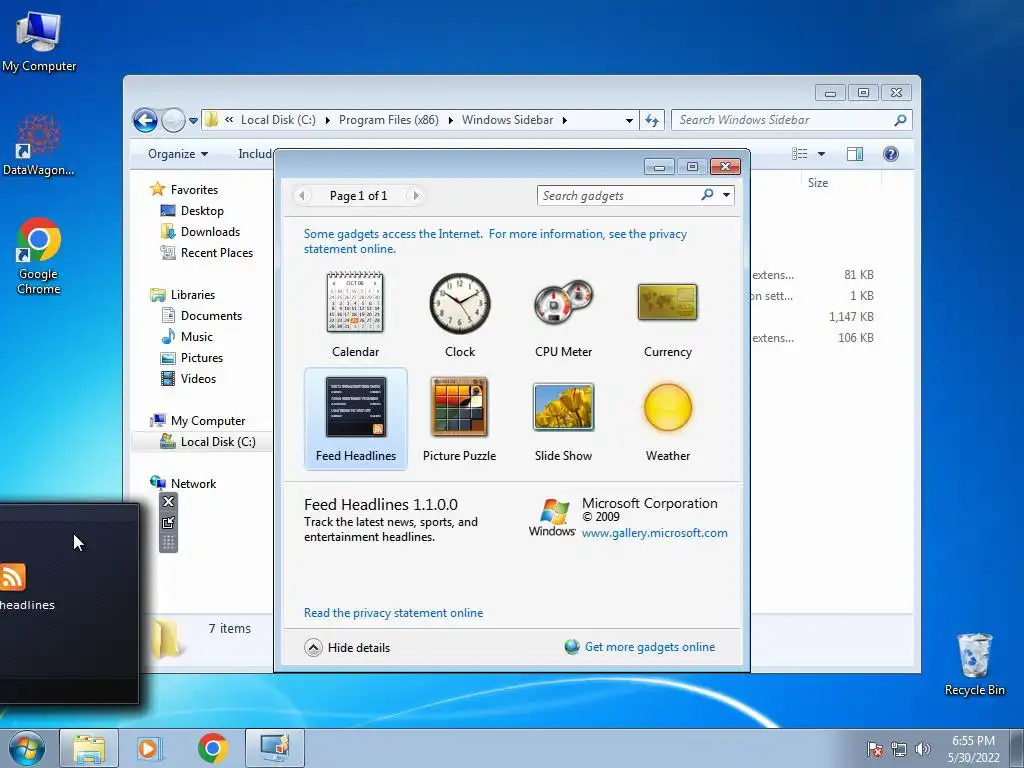Select the Slide Show gadget
The width and height of the screenshot is (1024, 768).
(564, 419)
